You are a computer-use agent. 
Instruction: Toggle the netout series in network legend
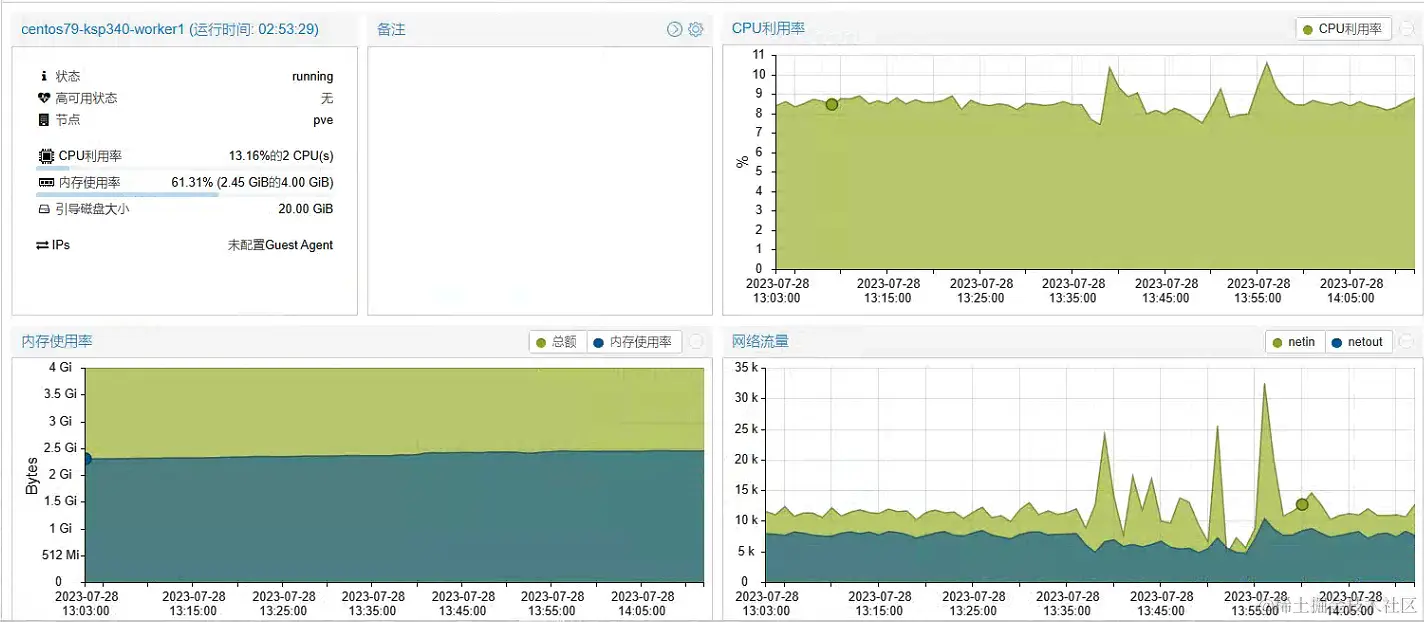pyautogui.click(x=1357, y=342)
